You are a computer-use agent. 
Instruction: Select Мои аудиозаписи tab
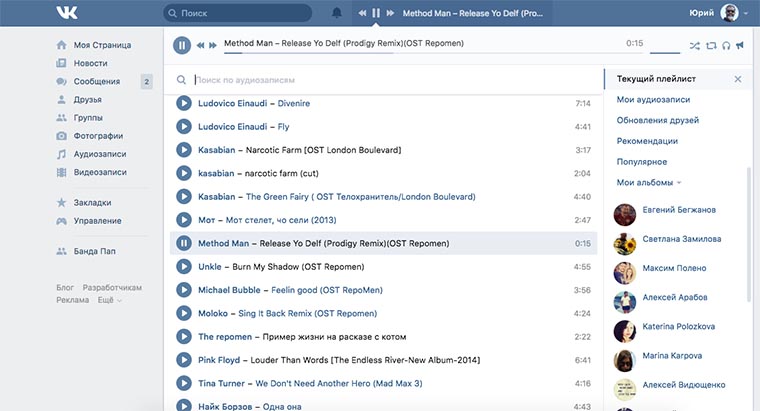653,99
